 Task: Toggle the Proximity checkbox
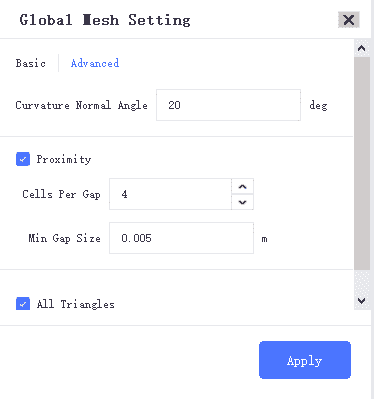tap(23, 159)
